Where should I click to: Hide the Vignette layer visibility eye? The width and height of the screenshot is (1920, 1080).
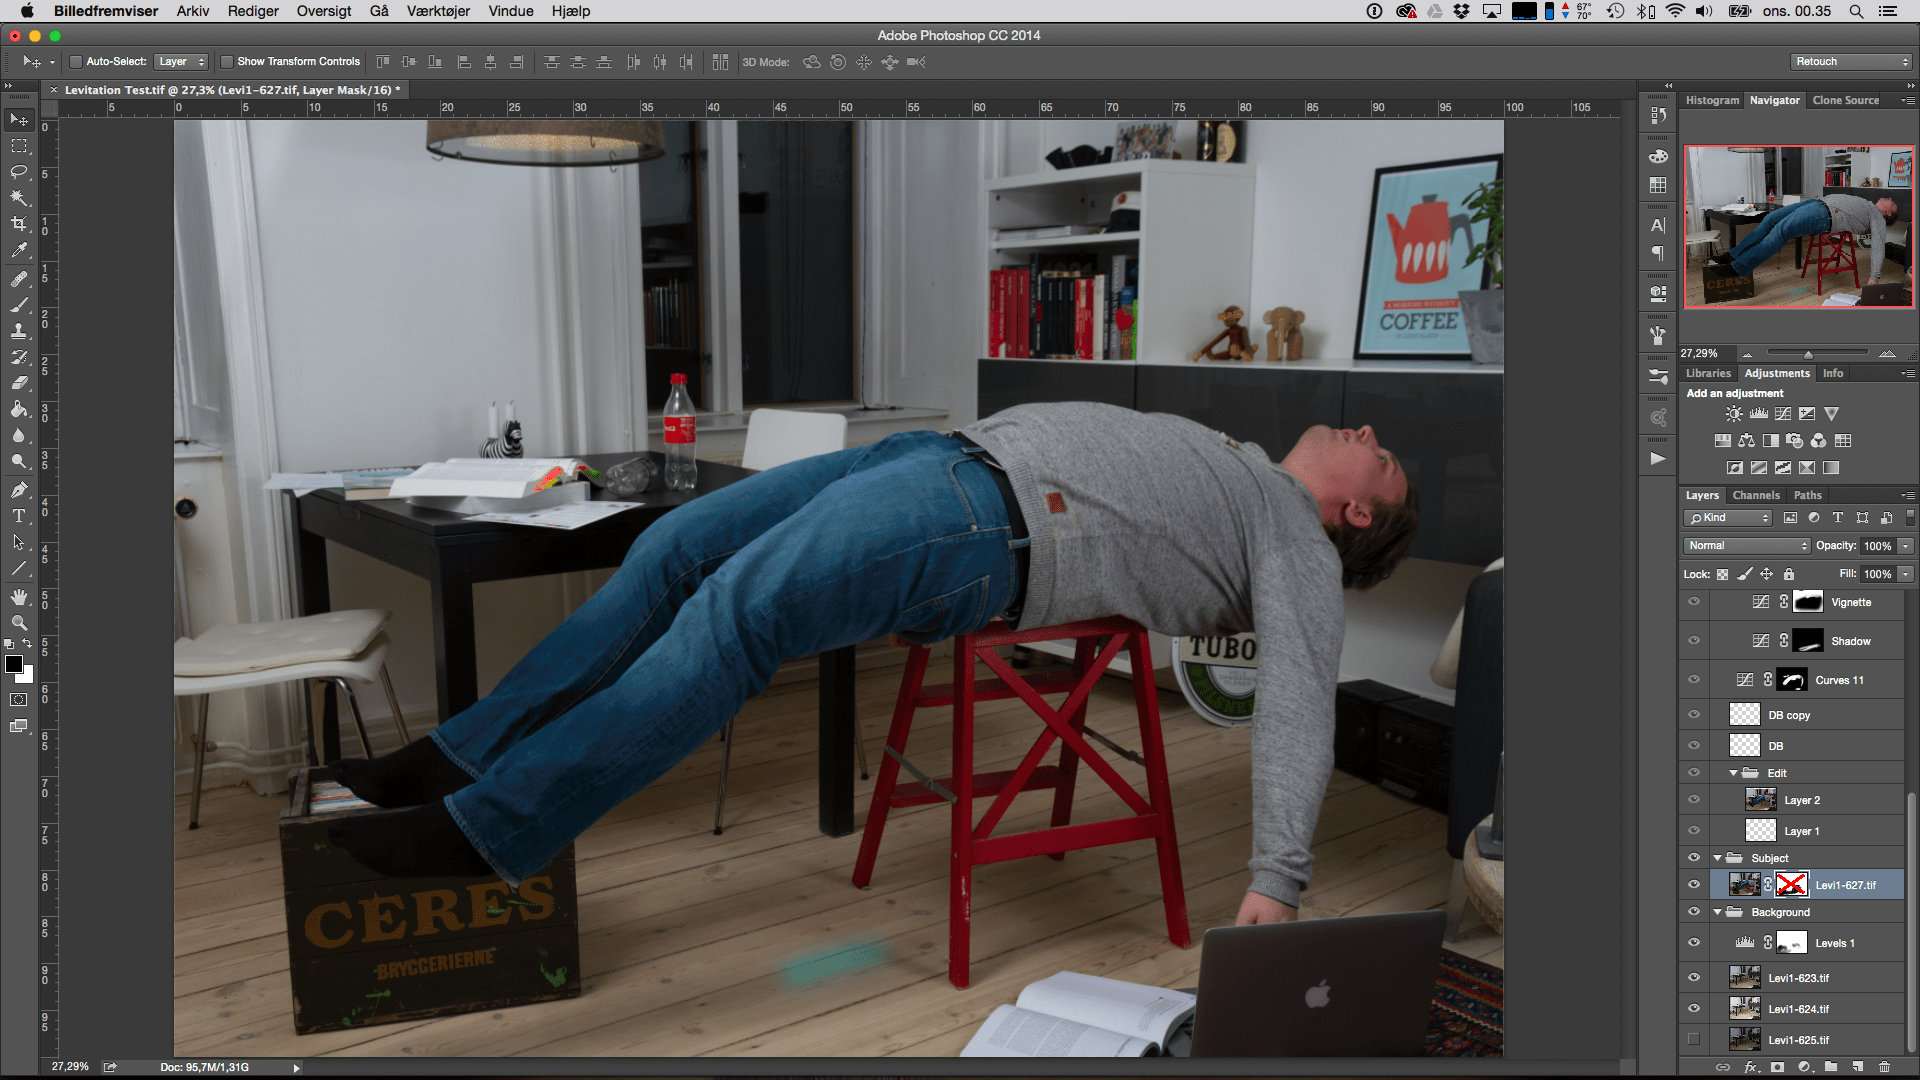point(1694,602)
